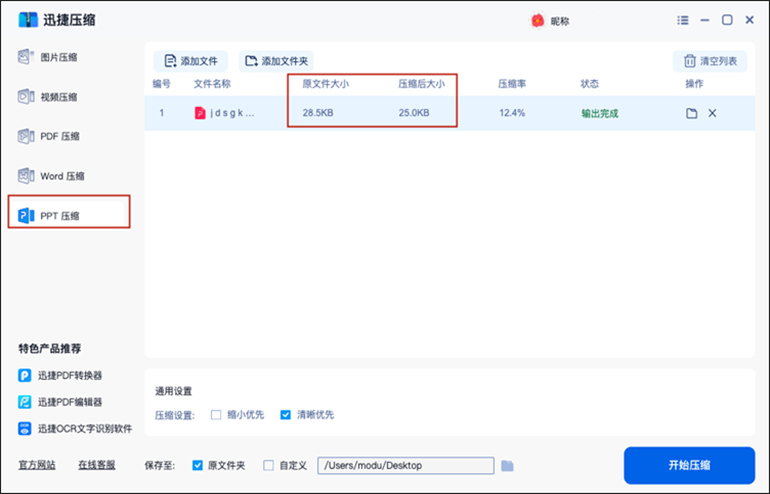770x494 pixels.
Task: Browse folder icon beside save path
Action: [507, 466]
